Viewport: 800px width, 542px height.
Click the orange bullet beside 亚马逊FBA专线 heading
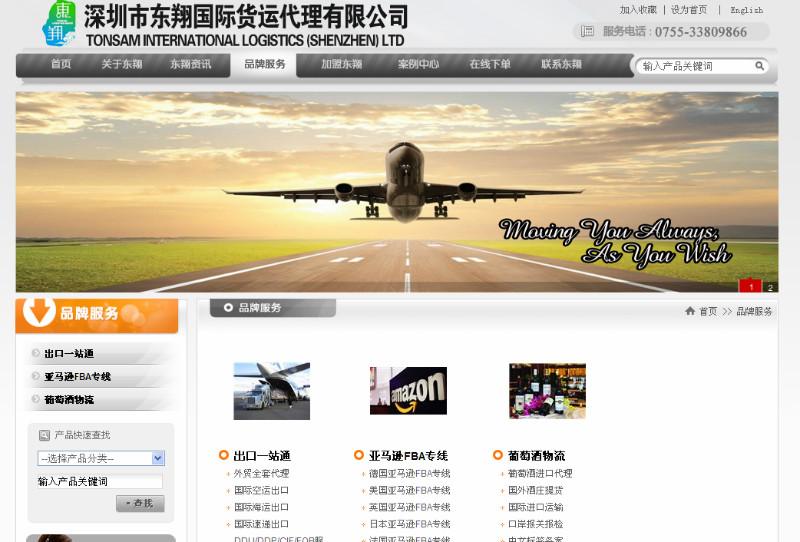(359, 456)
